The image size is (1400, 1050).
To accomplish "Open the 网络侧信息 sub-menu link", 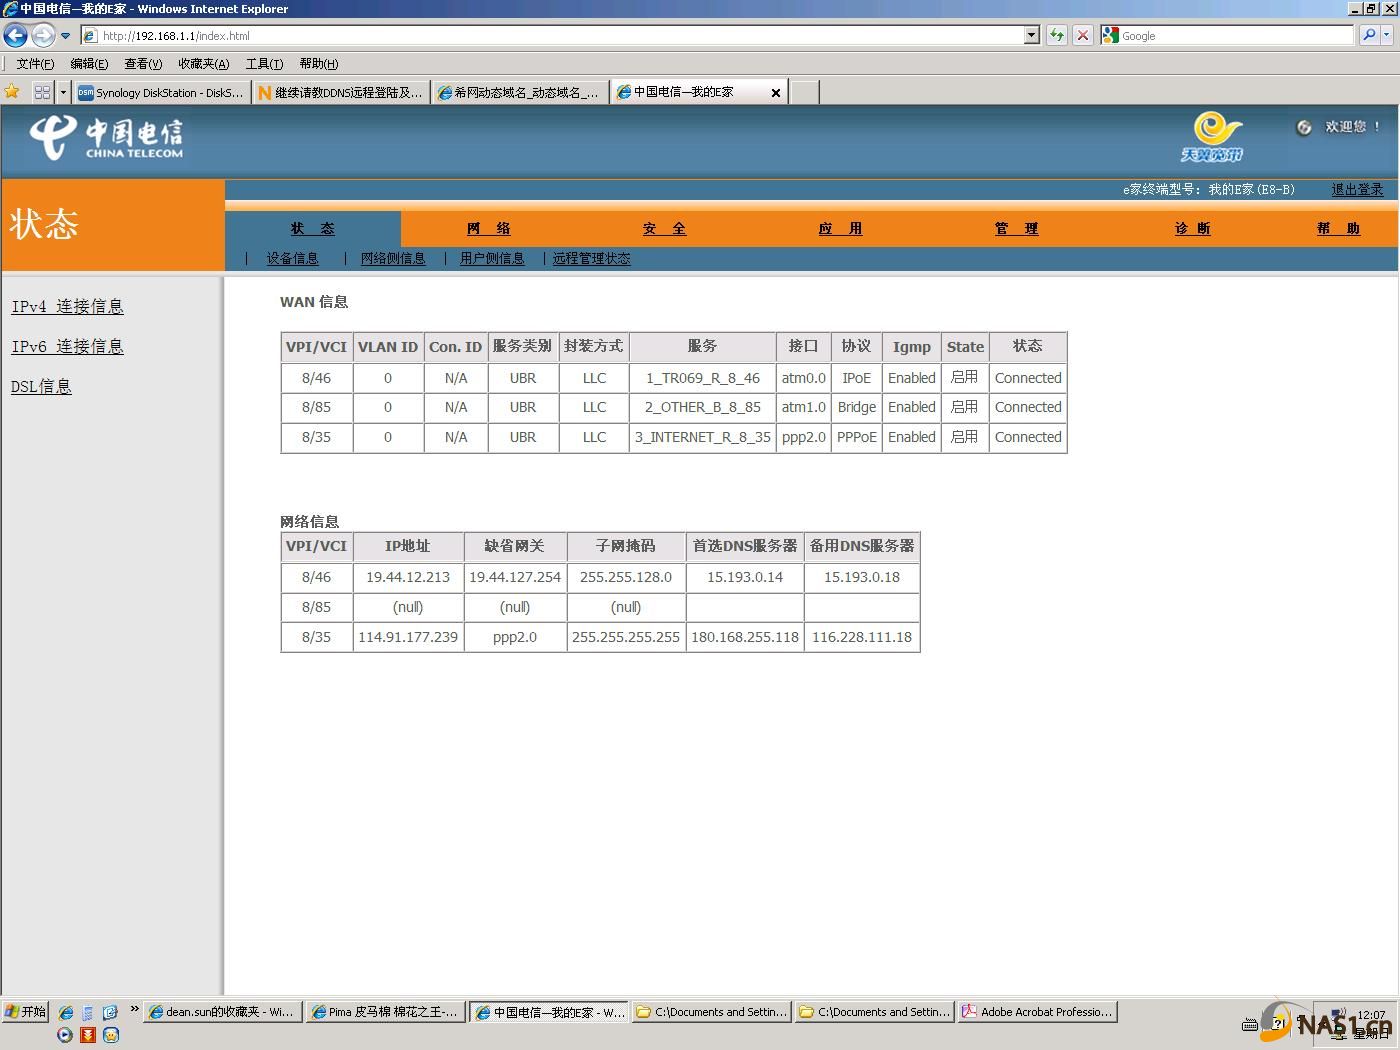I will (393, 258).
